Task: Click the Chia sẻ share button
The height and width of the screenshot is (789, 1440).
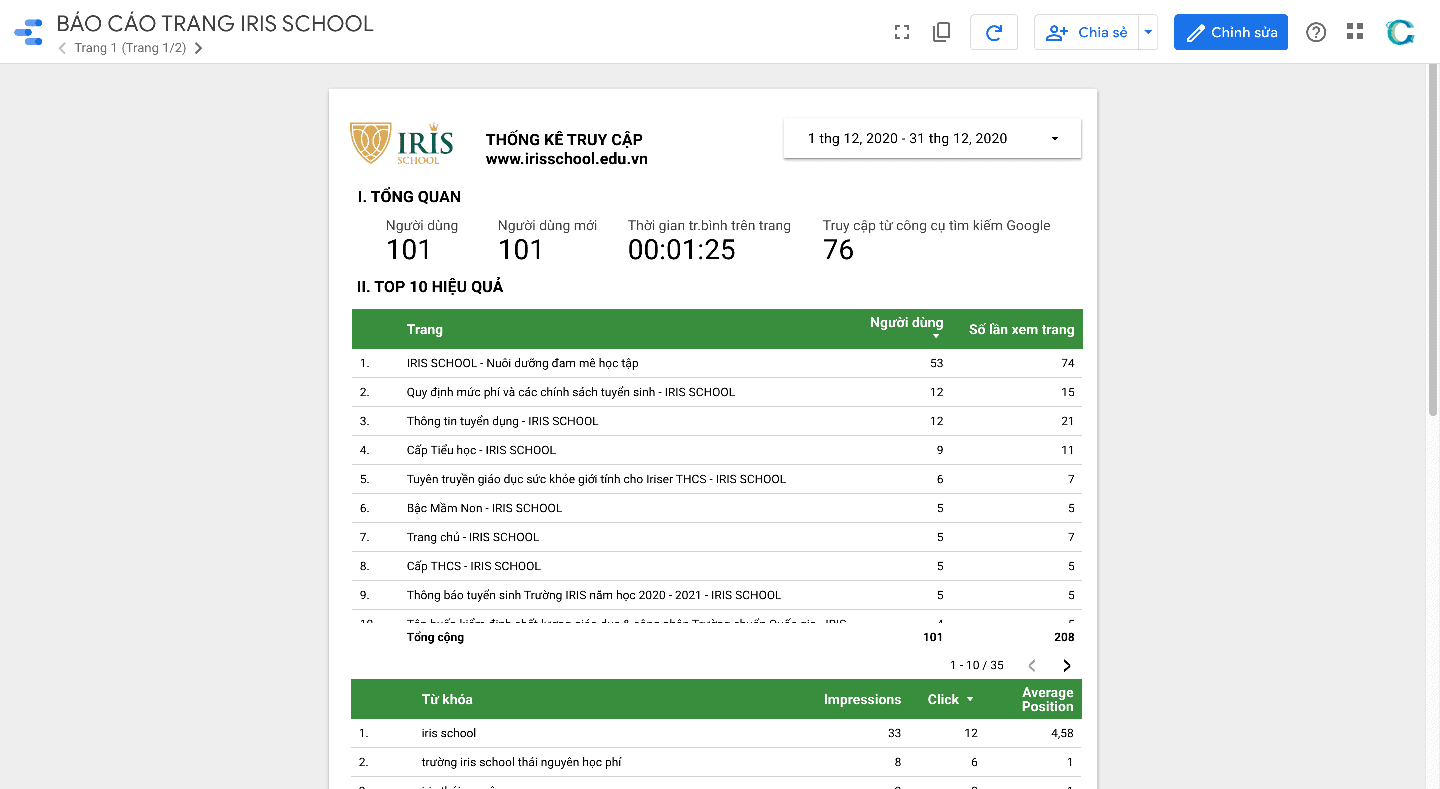Action: [1086, 32]
